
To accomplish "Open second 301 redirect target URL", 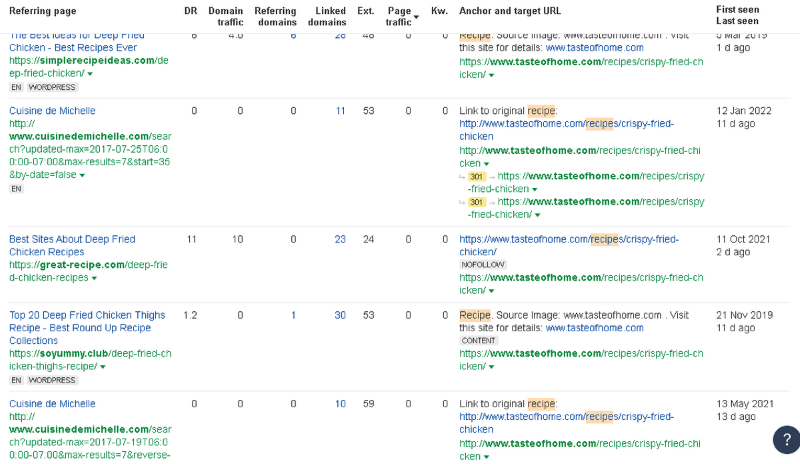I will pos(586,208).
